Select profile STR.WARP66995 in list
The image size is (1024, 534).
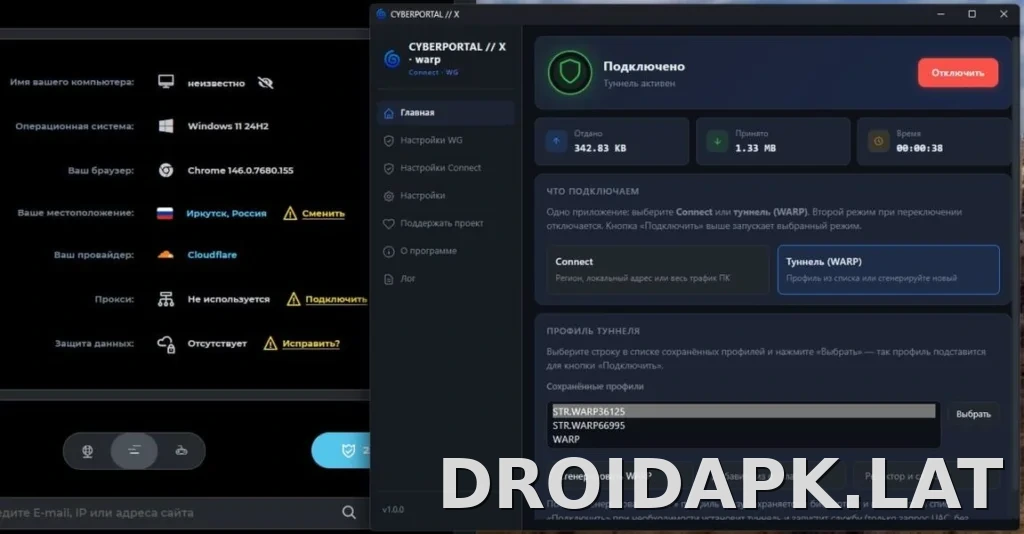coord(743,426)
